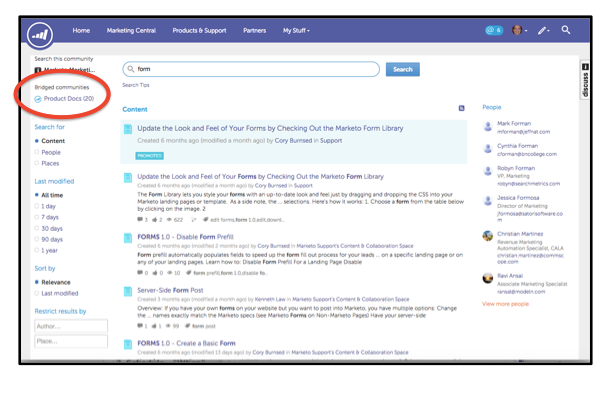Open the Partners menu item

click(x=254, y=30)
